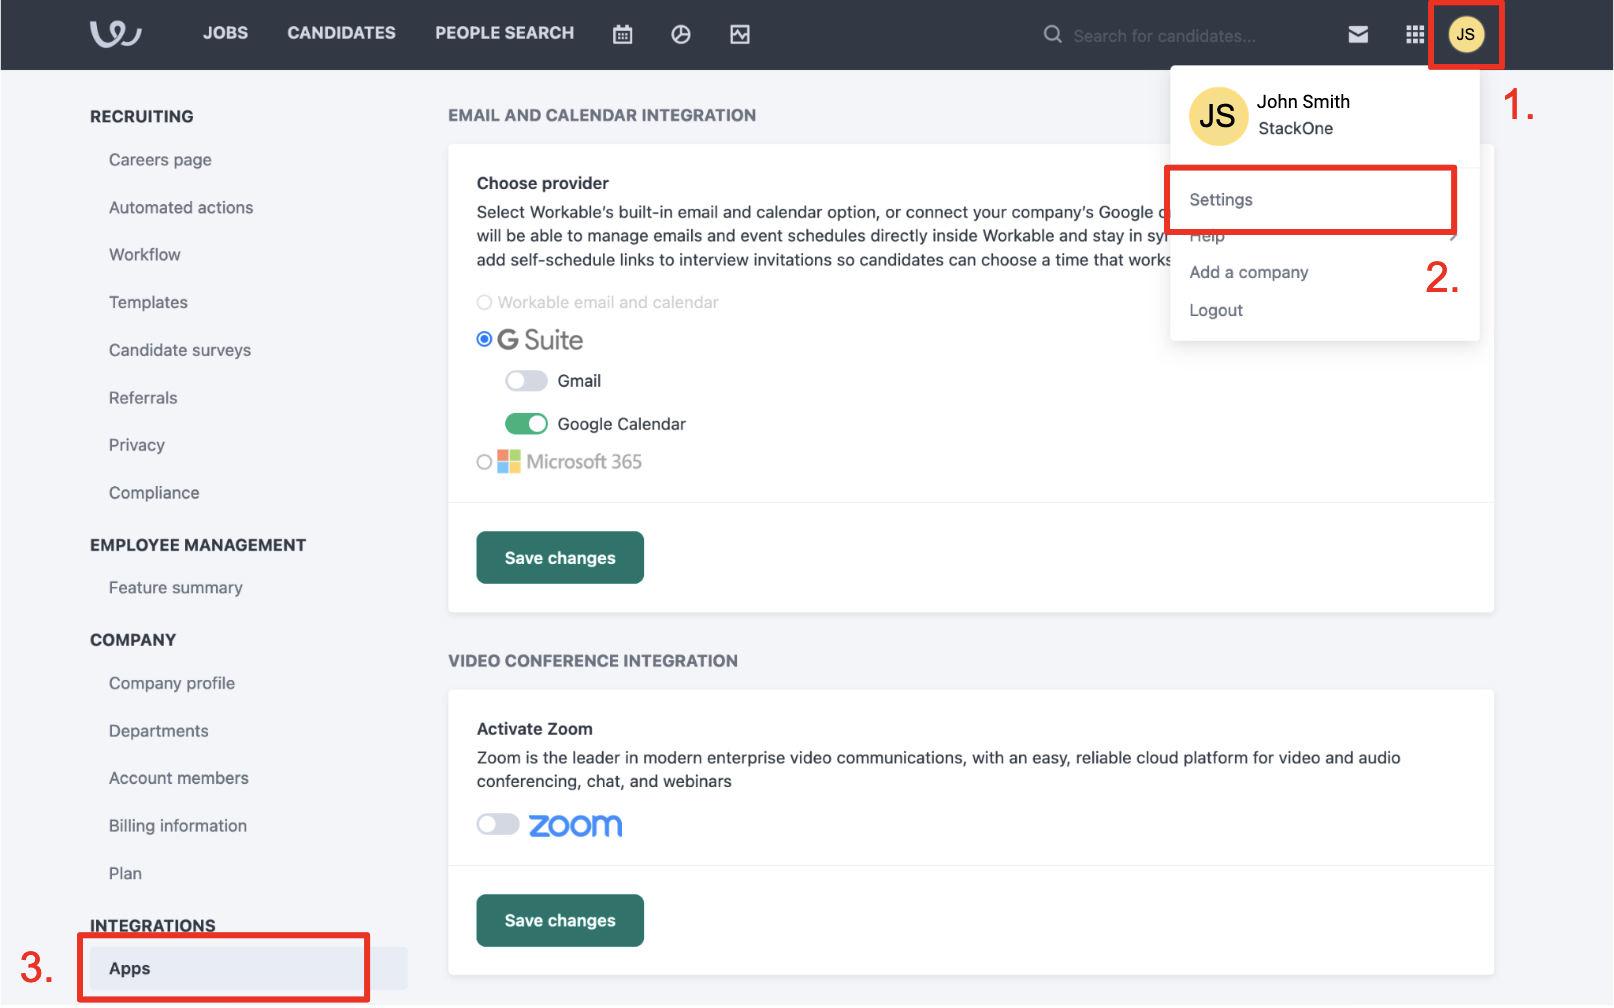Save changes for email and calendar integration
Viewport: 1614px width, 1008px height.
point(560,558)
